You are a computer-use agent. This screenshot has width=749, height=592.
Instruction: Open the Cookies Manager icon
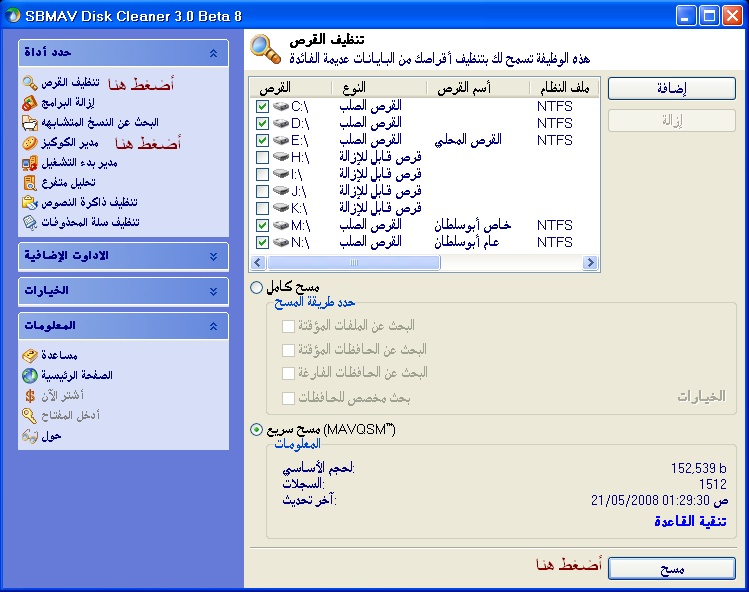coord(30,143)
